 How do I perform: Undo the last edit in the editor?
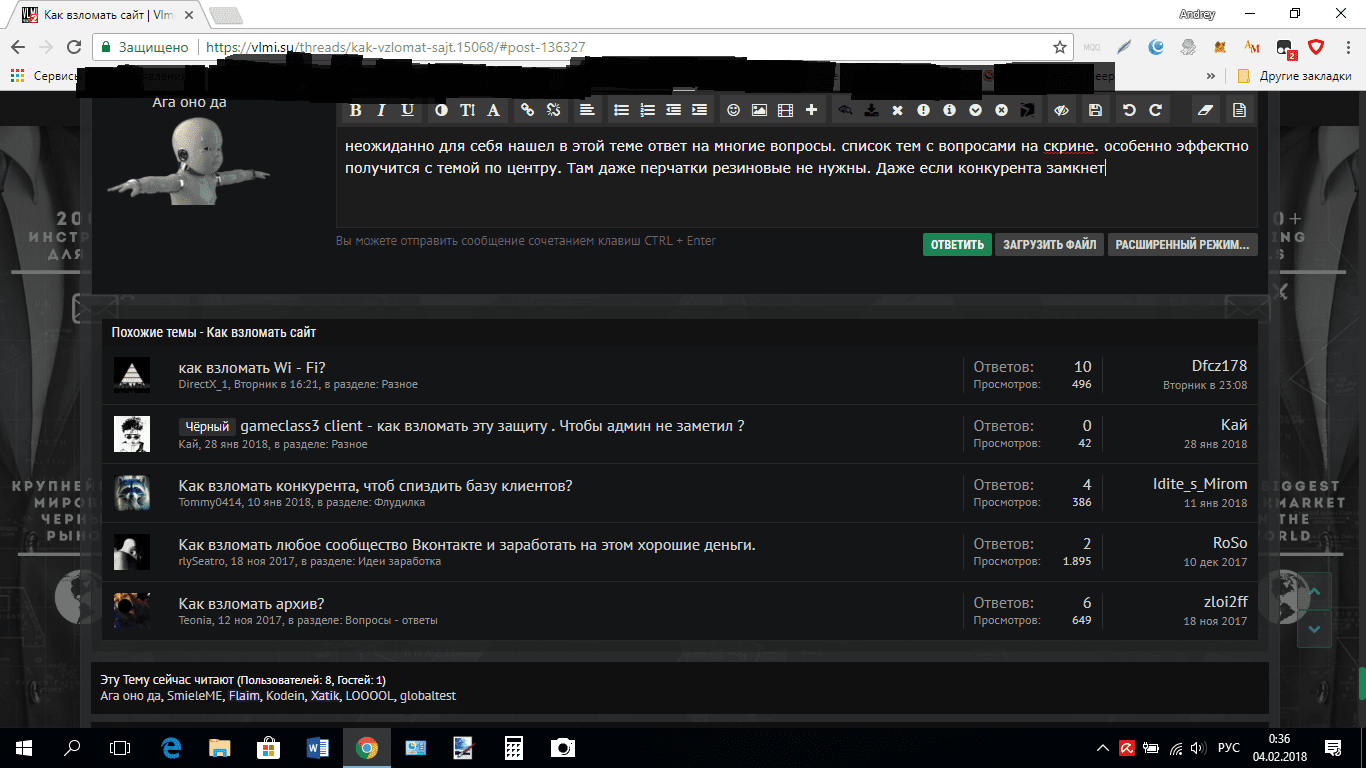[x=1130, y=110]
